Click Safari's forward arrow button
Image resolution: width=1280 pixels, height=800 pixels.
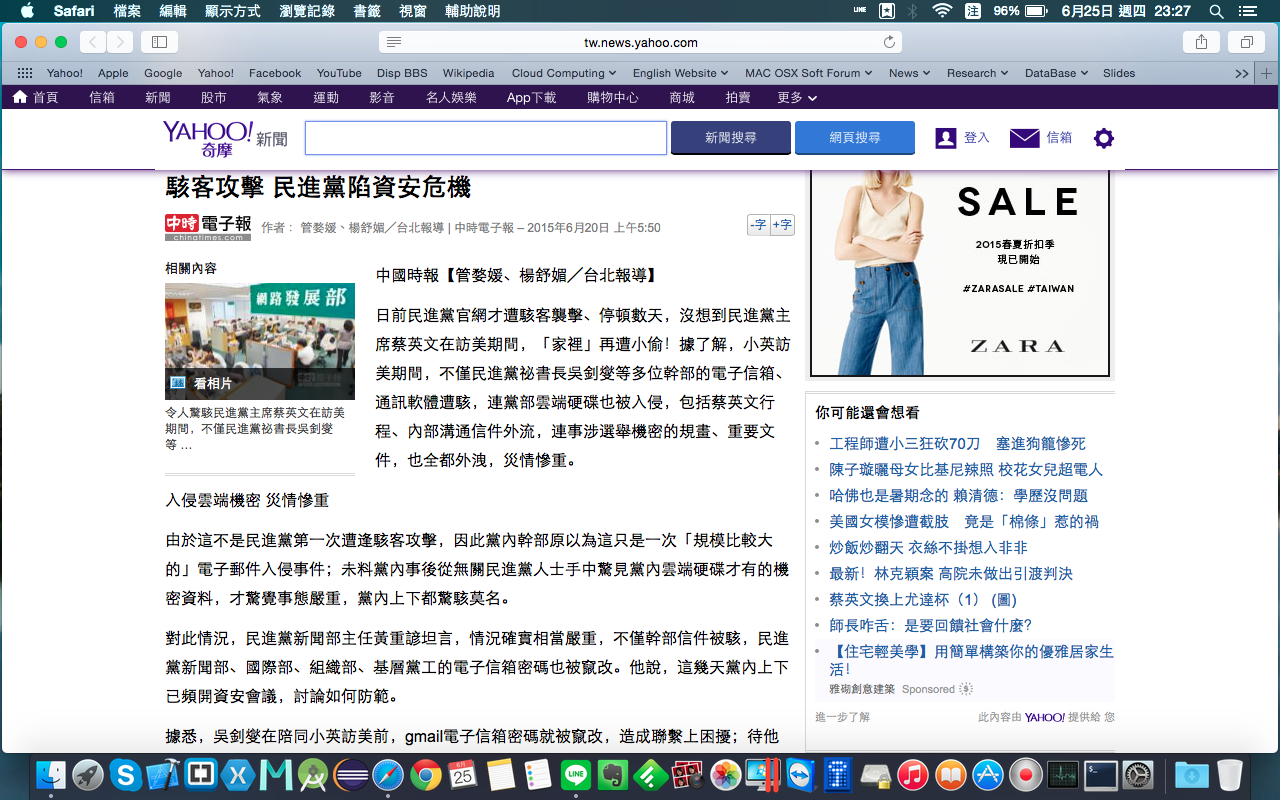tap(120, 42)
